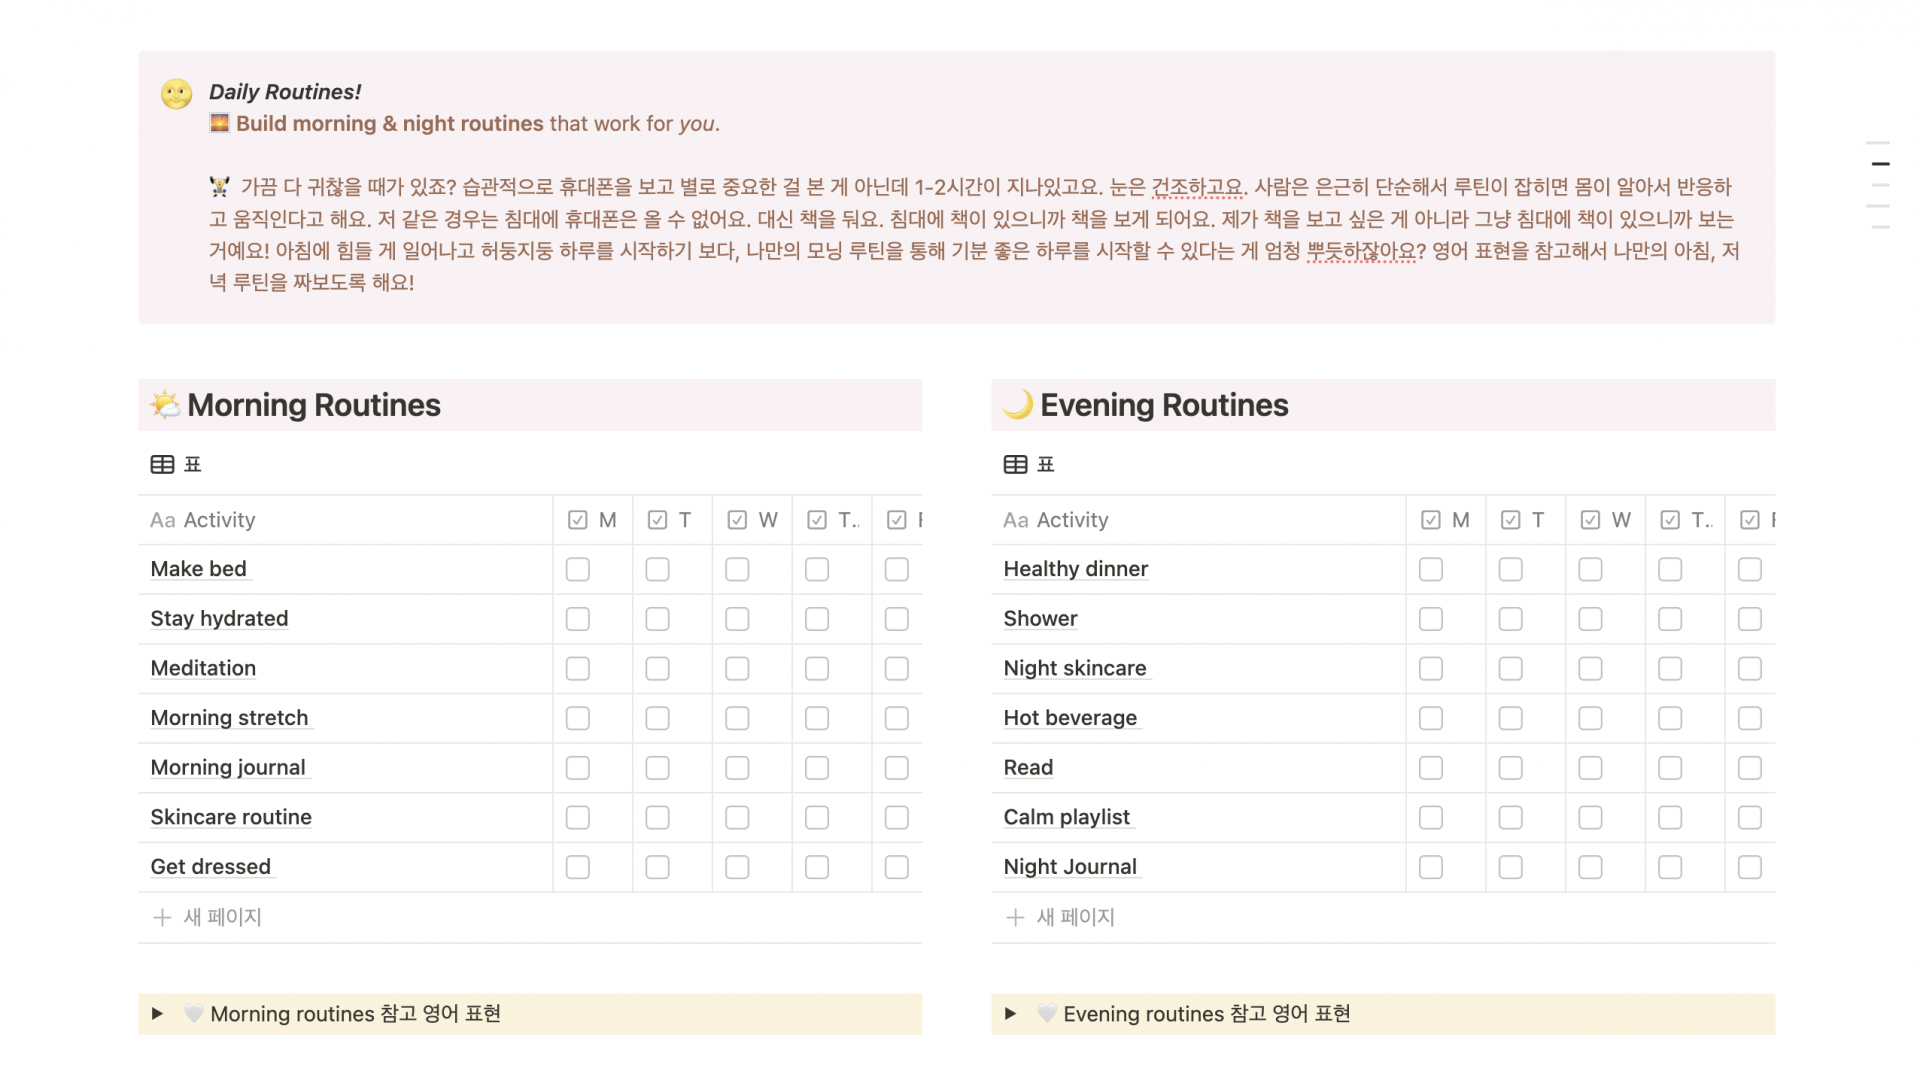Expand the Morning routines English expressions toggle
Viewport: 1920px width, 1071px height.
coord(157,1013)
